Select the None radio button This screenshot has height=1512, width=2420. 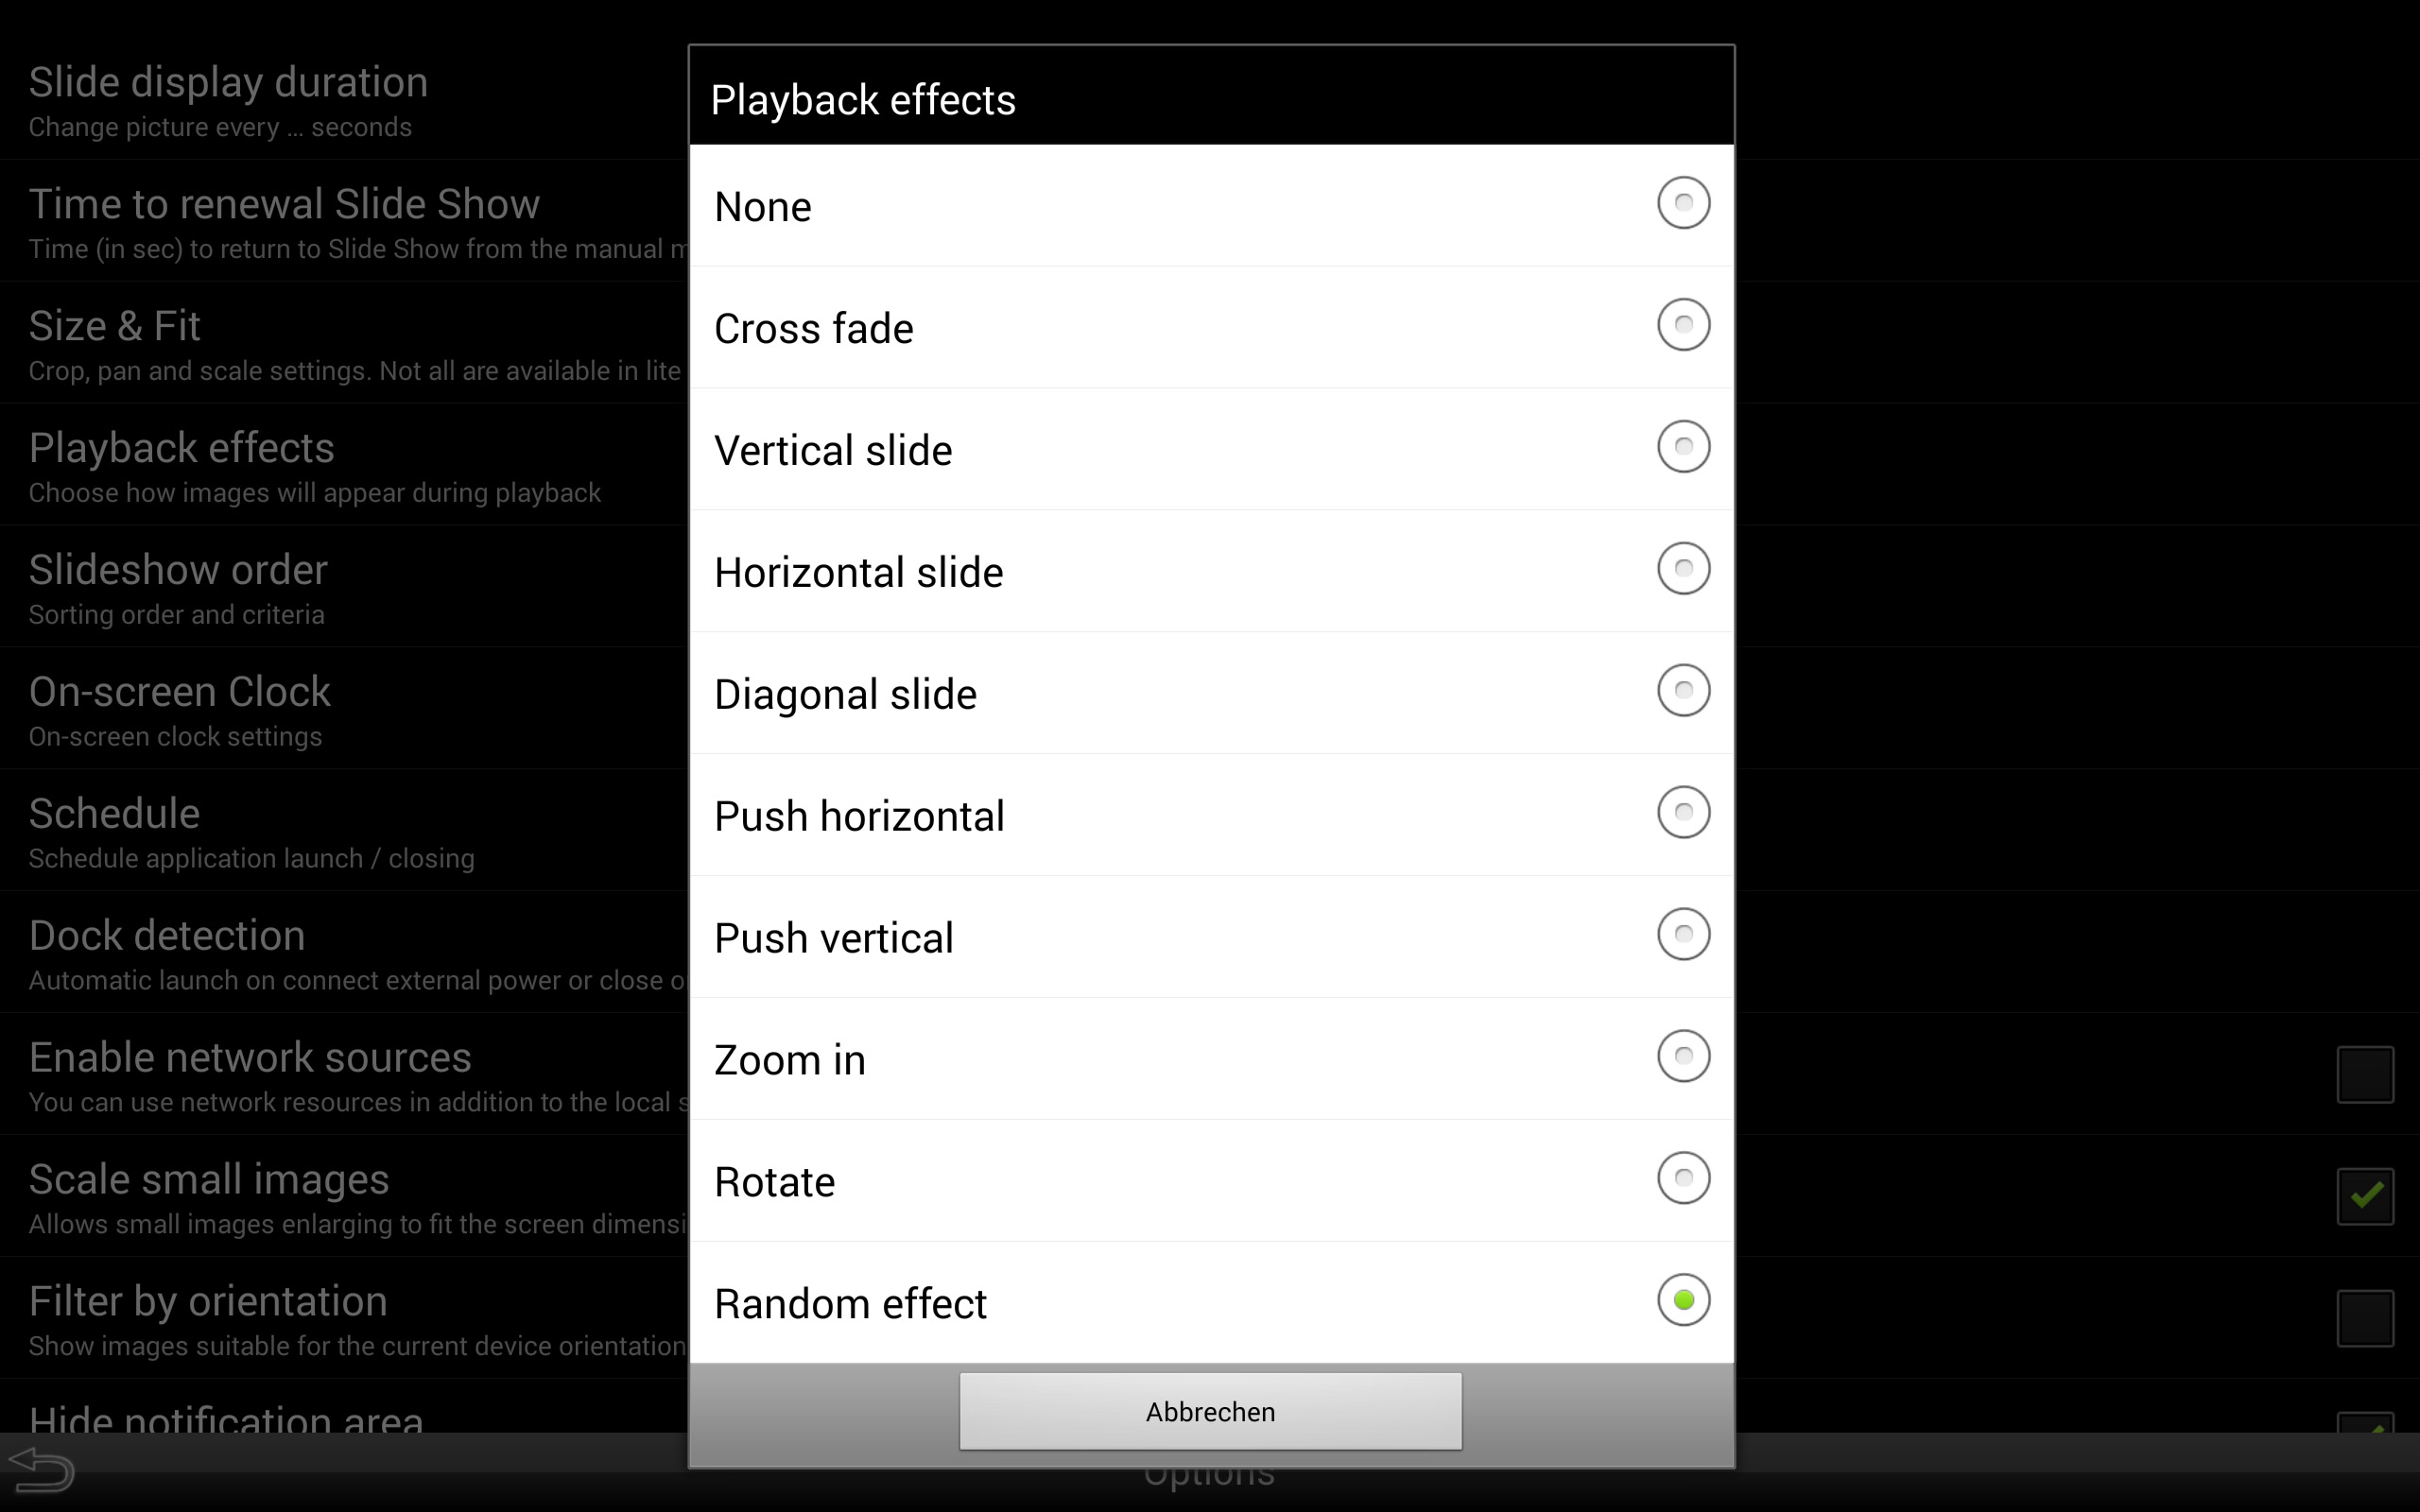pos(1683,203)
